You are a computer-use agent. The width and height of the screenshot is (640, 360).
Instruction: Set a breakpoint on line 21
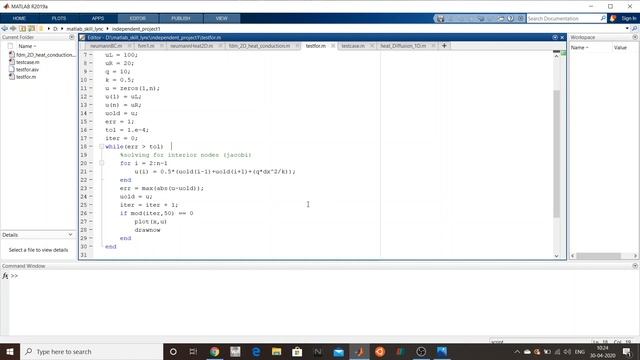tap(91, 171)
